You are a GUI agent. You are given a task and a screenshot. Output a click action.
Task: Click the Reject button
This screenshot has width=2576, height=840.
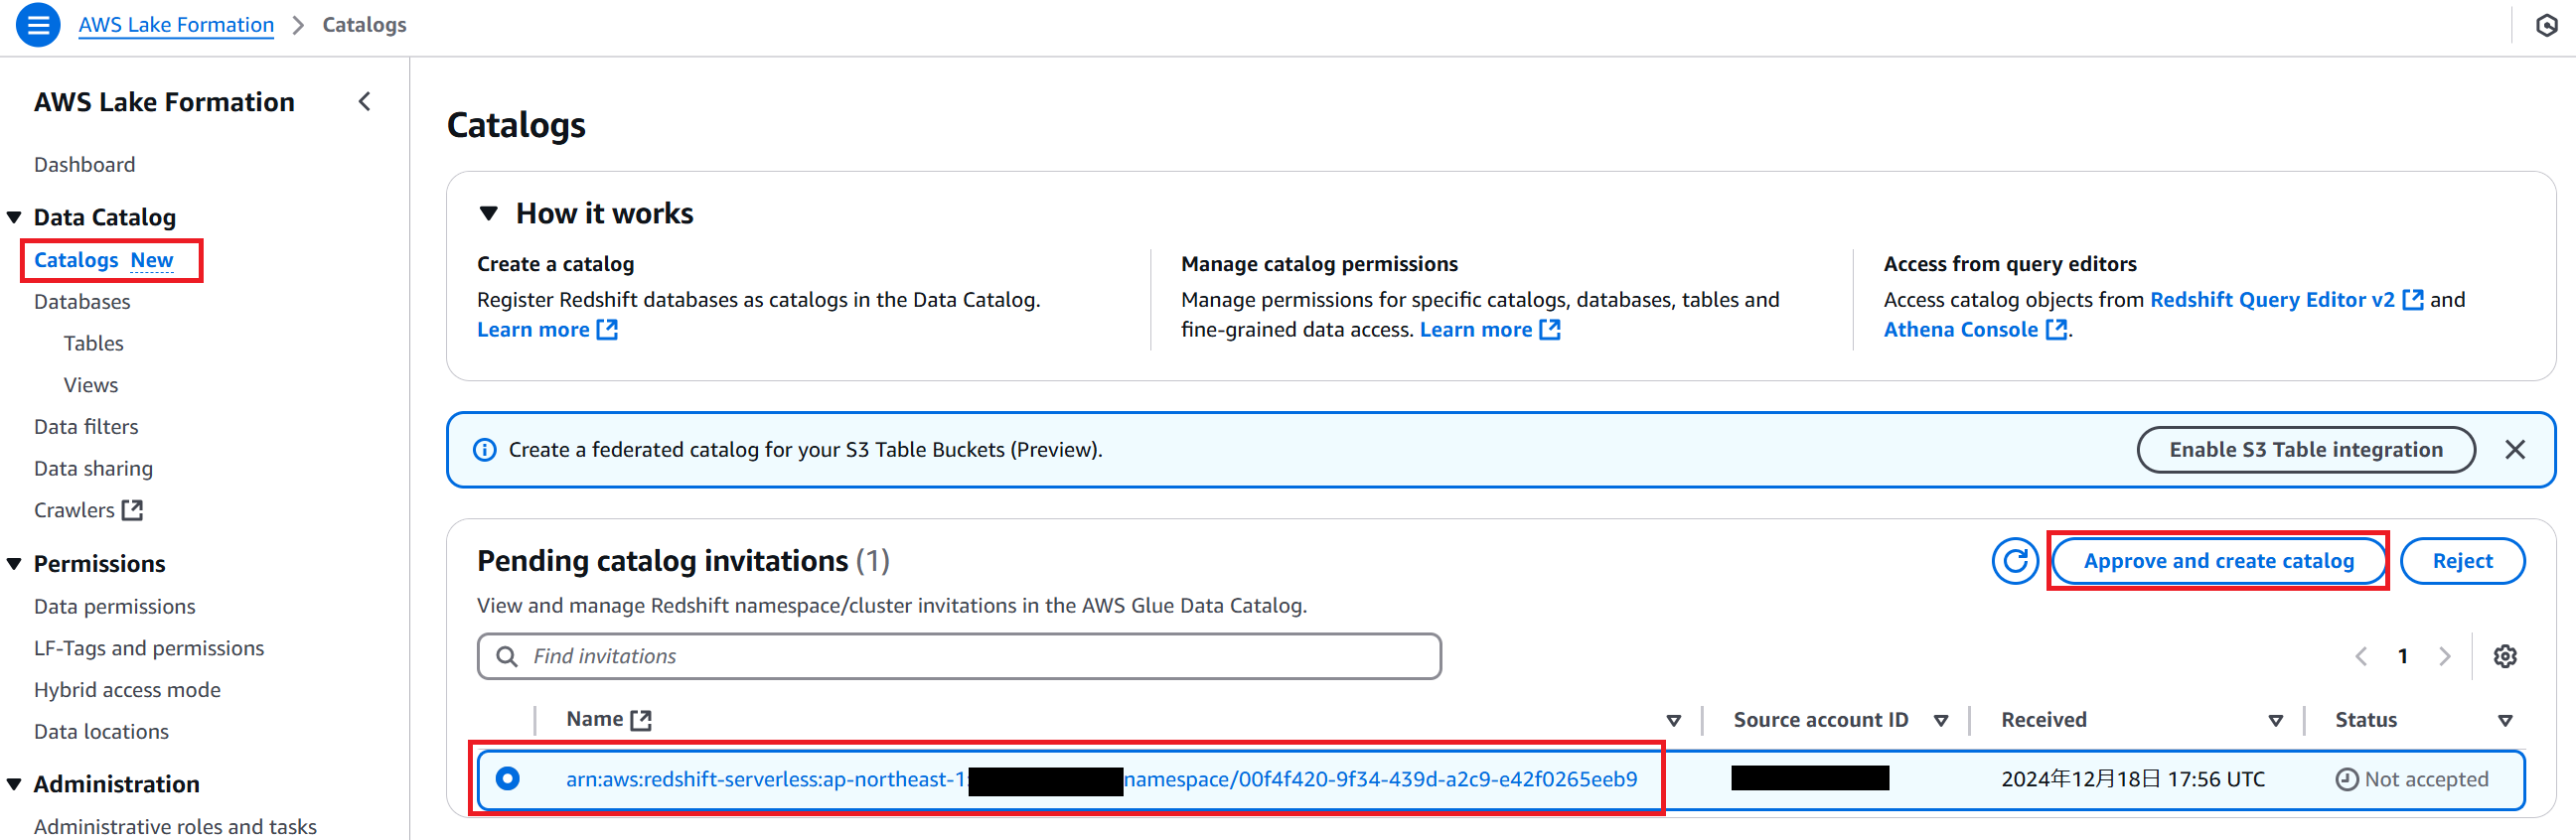point(2462,561)
